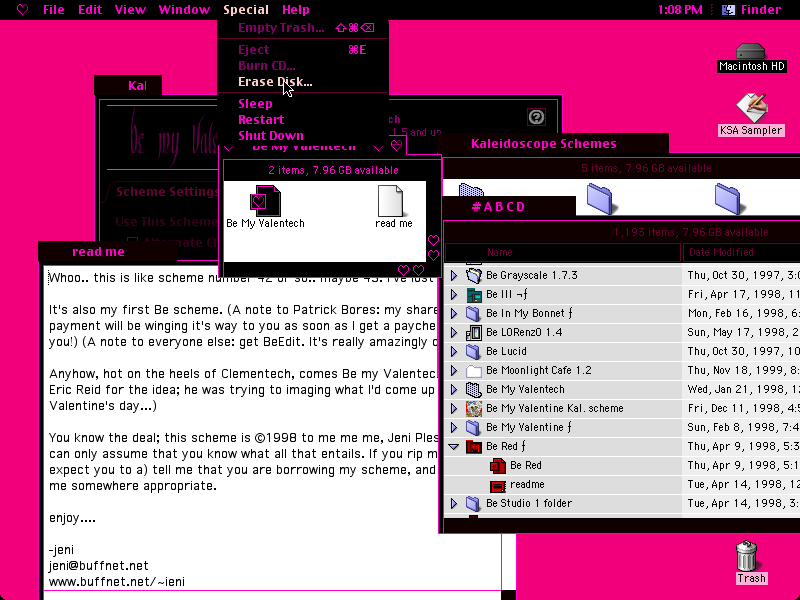Expand the Be In My Bonnet ƒ triangle
This screenshot has width=800, height=600.
tap(454, 313)
